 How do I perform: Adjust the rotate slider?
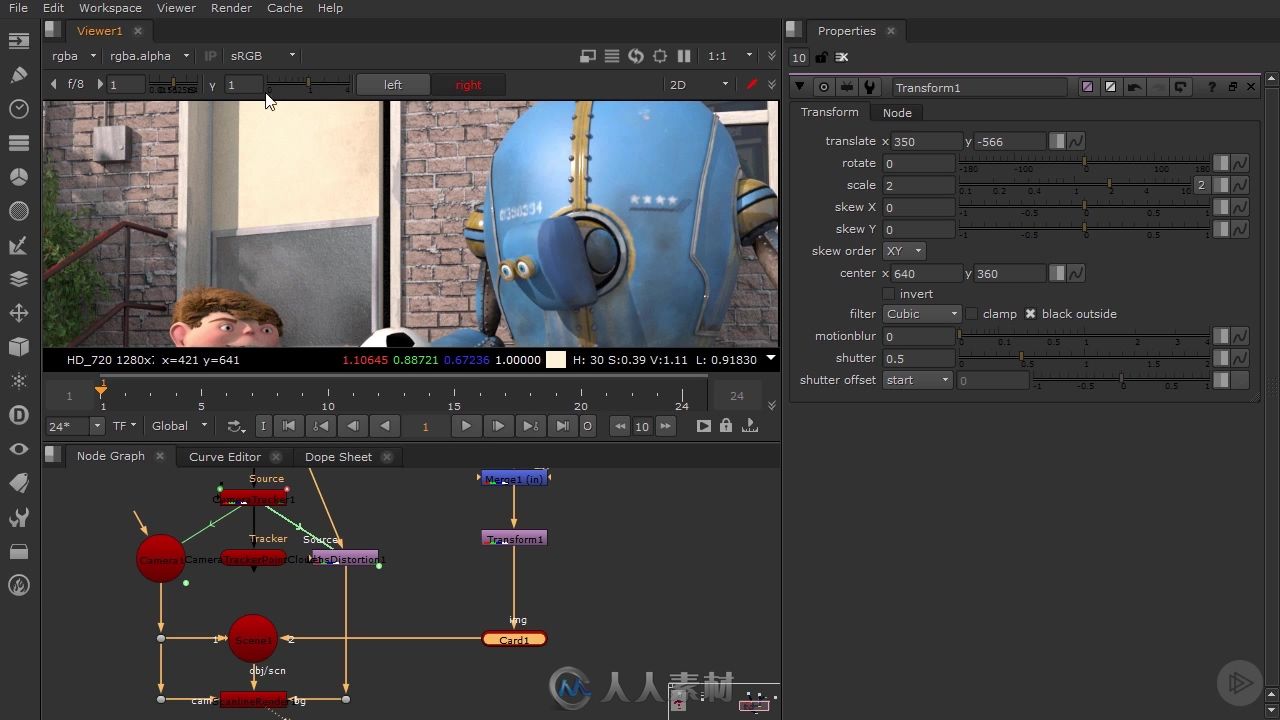click(x=1084, y=163)
